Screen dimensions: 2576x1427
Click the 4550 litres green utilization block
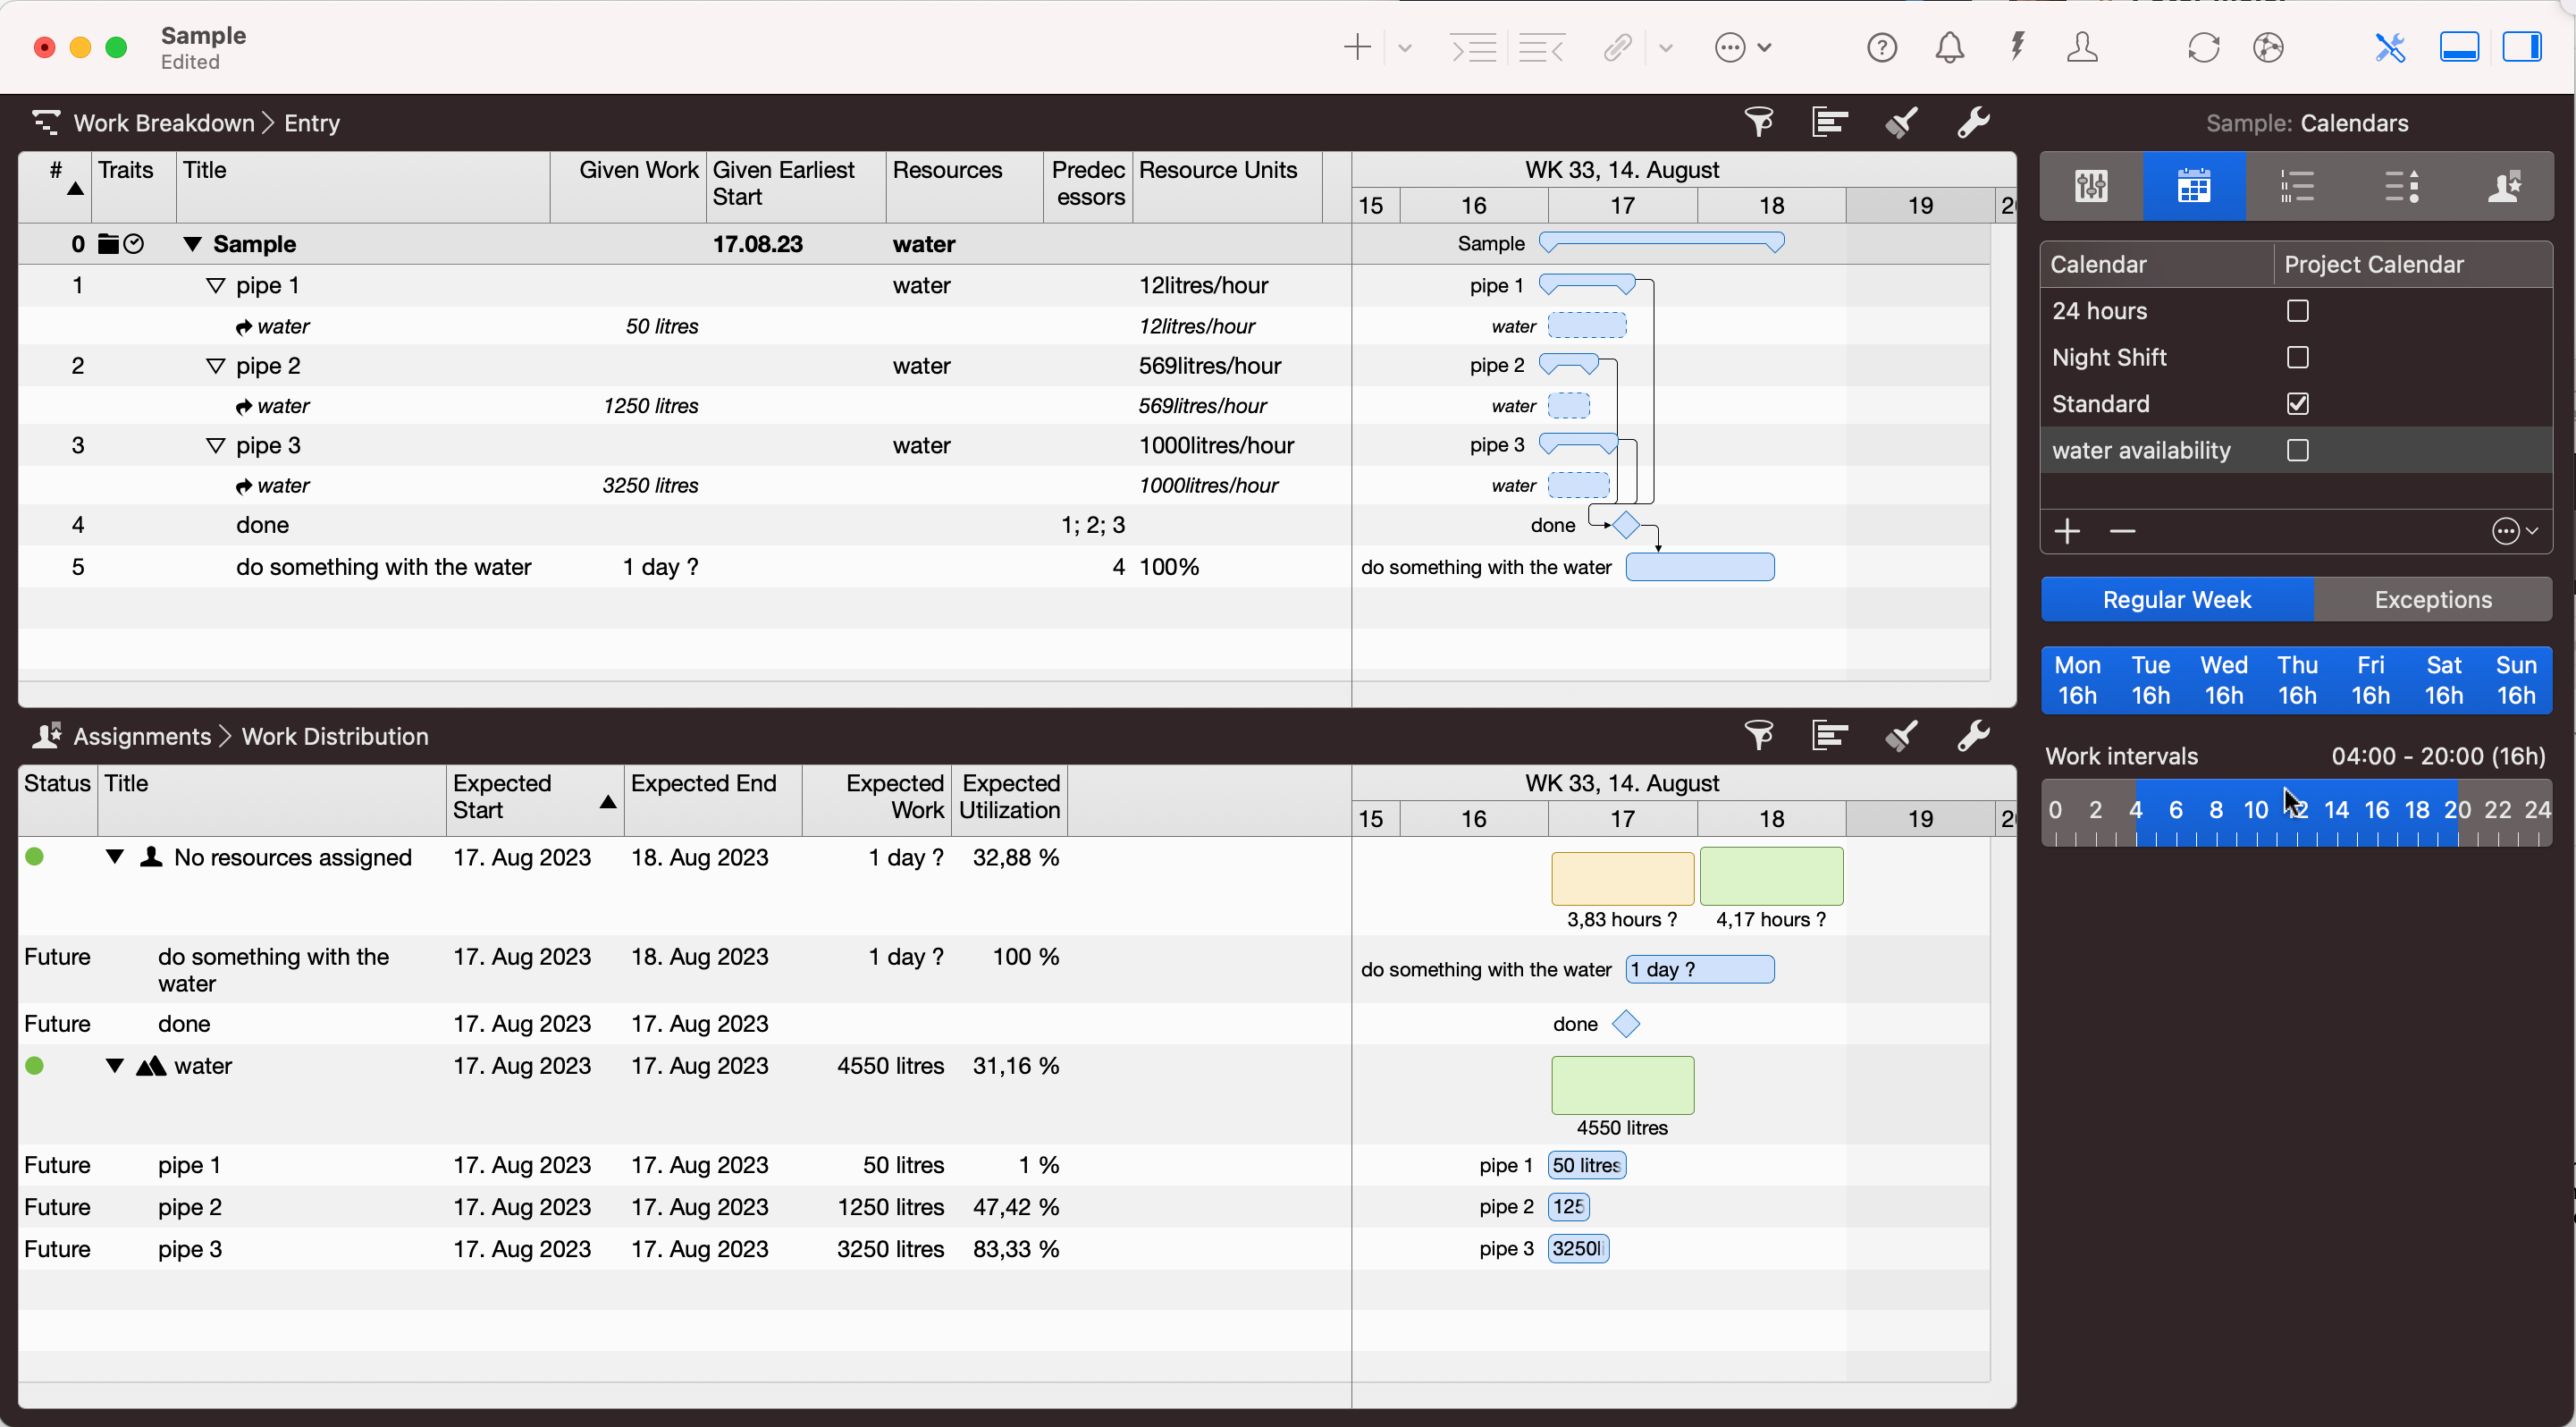tap(1622, 1085)
